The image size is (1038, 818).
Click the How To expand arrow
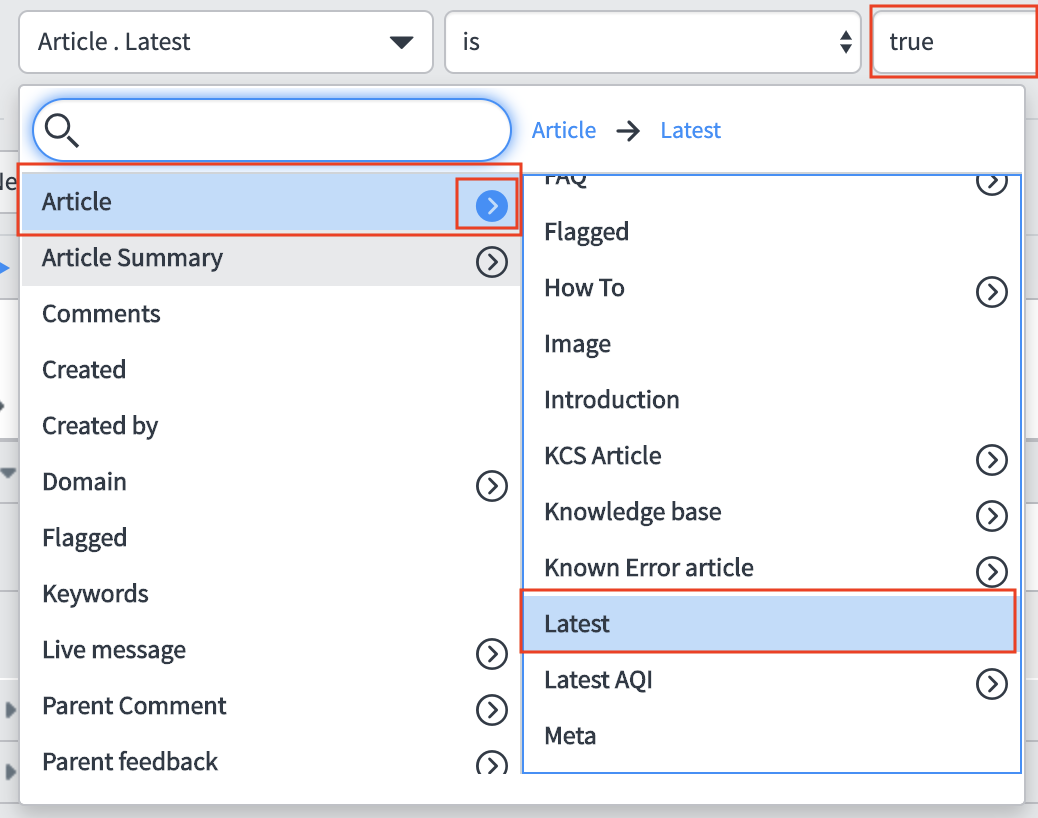[990, 292]
